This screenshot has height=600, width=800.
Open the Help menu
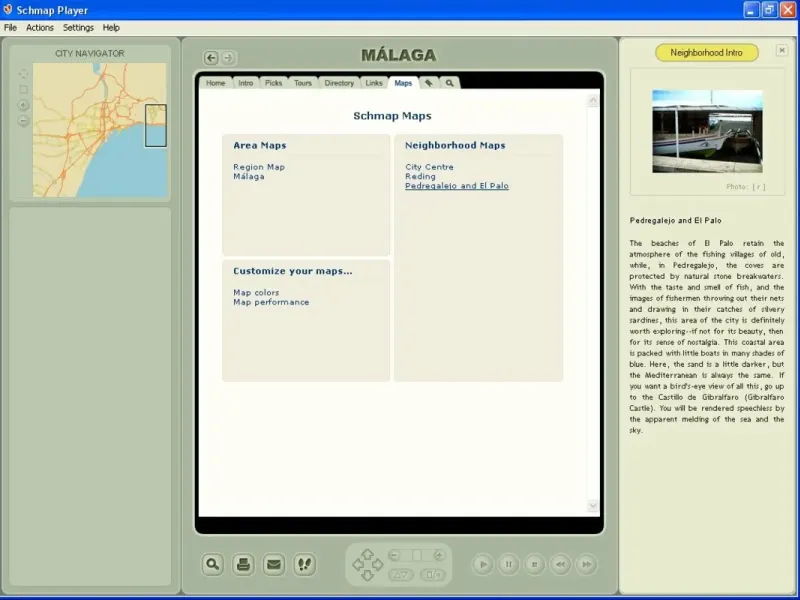111,28
